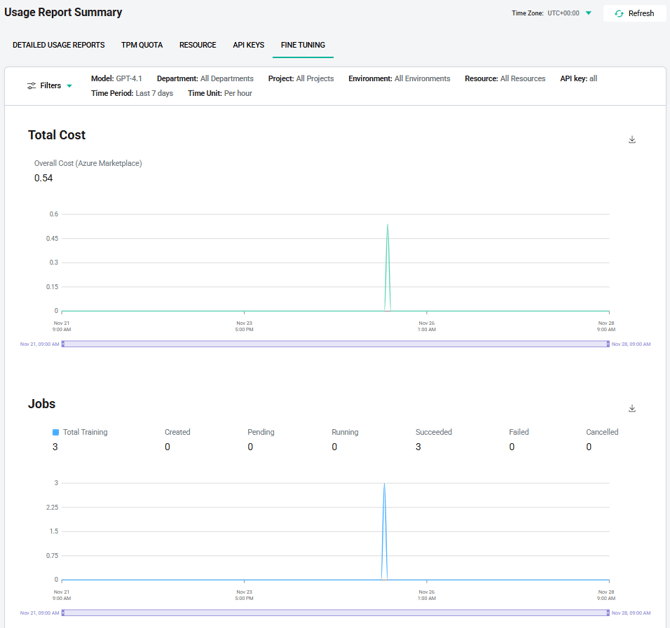
Task: Click Total Cost range slider left handle
Action: (x=63, y=344)
